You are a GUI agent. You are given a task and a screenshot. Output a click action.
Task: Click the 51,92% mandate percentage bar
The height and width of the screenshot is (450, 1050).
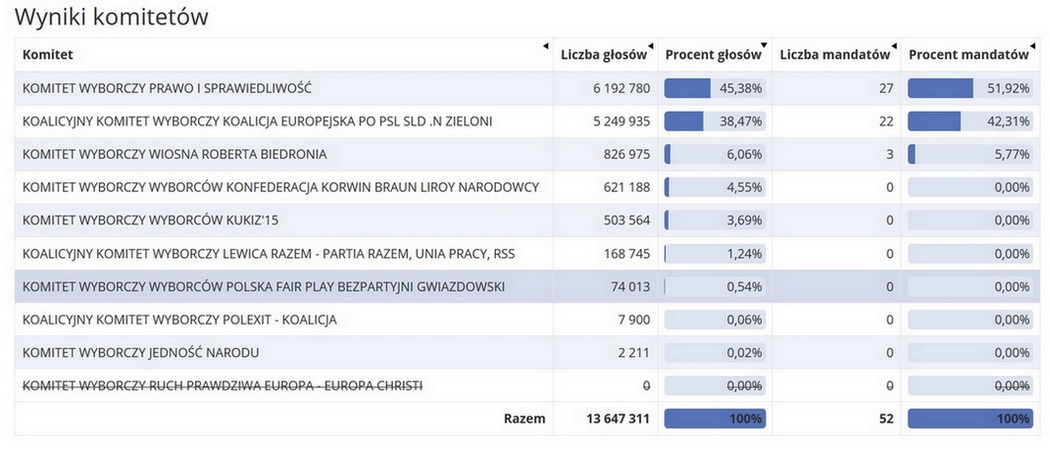(970, 88)
